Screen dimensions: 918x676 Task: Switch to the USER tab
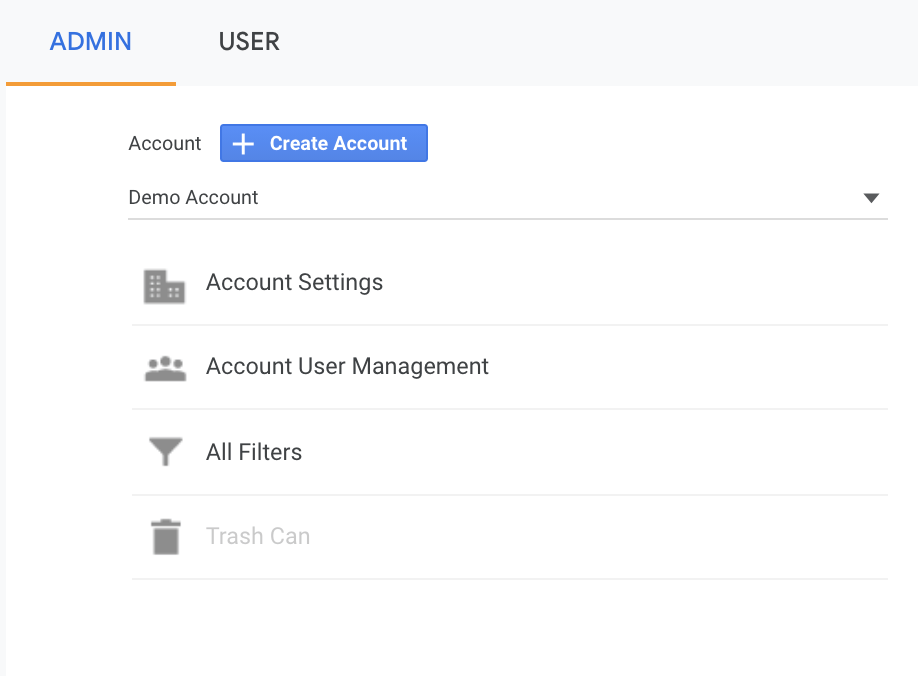point(249,41)
